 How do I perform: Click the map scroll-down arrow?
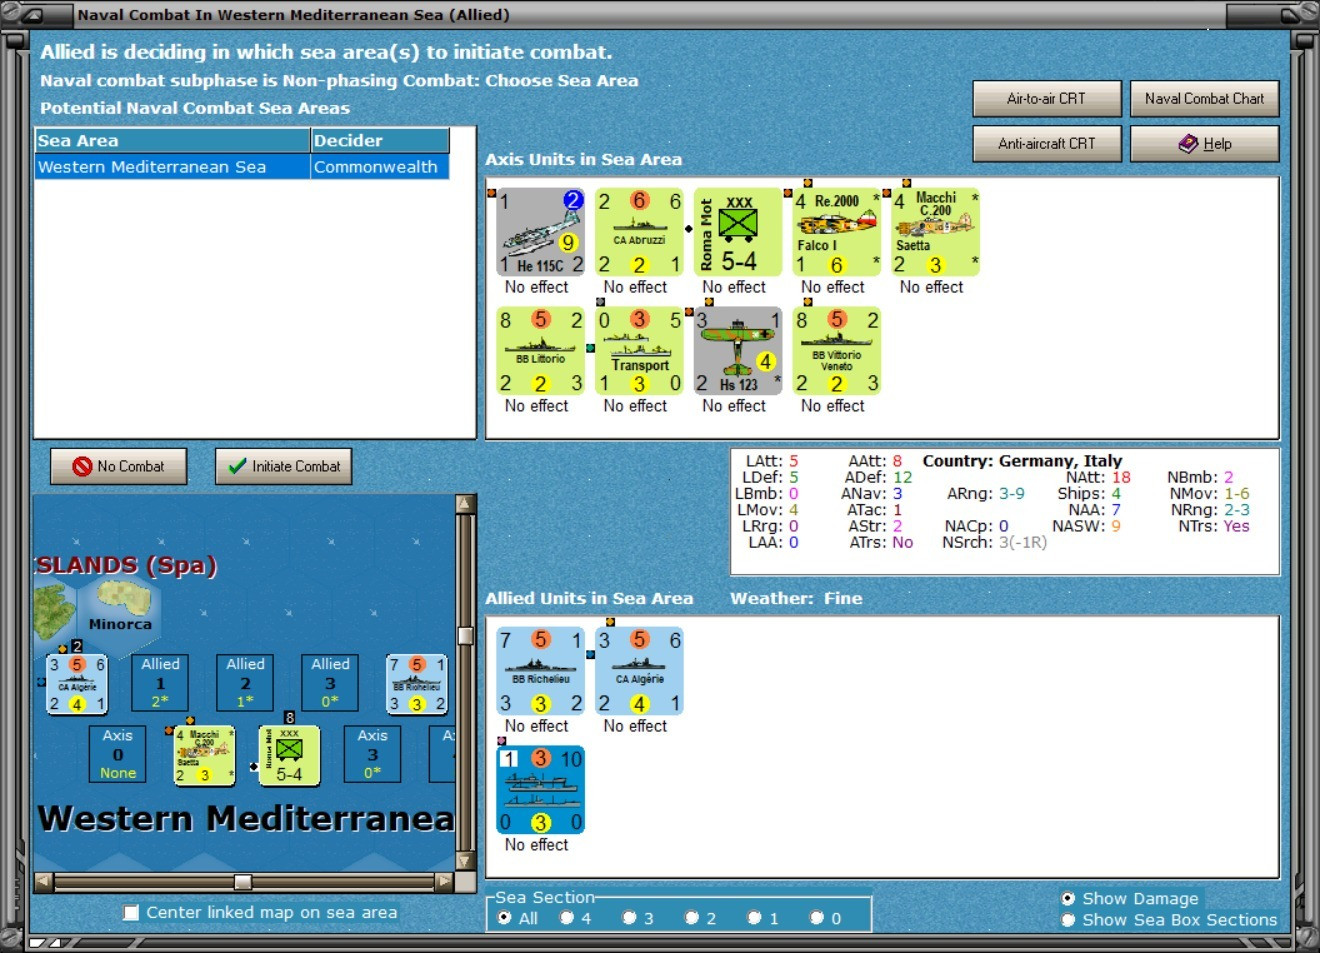point(465,861)
